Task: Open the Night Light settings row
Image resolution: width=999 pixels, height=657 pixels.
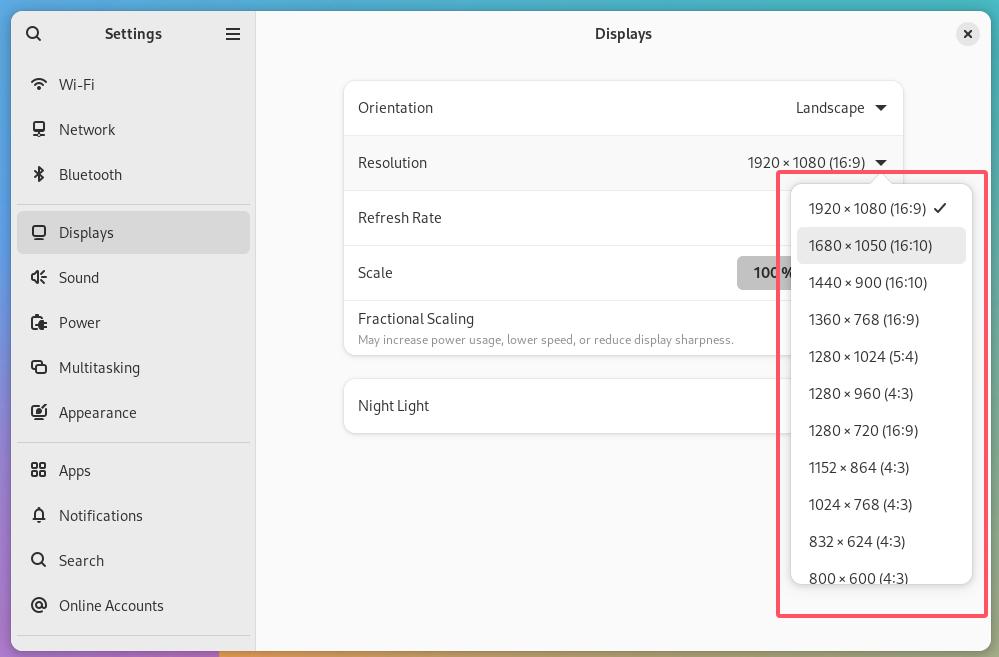Action: 560,406
